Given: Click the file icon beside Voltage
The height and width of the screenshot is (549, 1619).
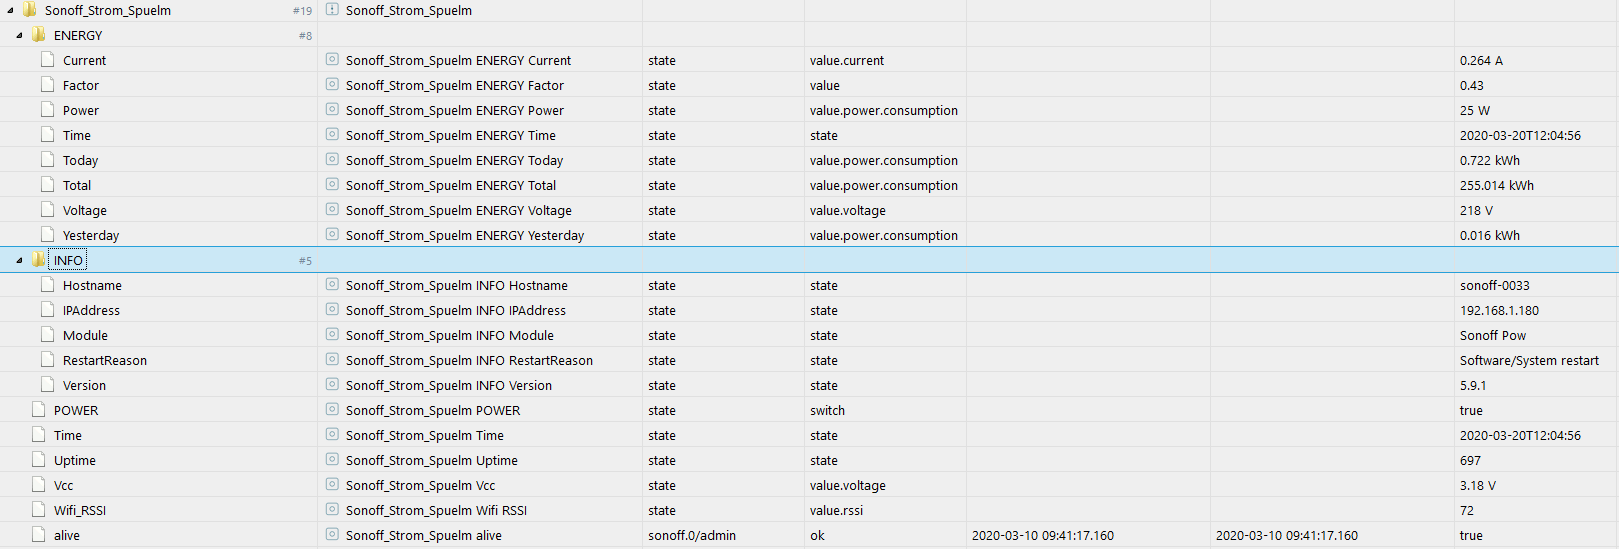Looking at the screenshot, I should click(x=48, y=210).
